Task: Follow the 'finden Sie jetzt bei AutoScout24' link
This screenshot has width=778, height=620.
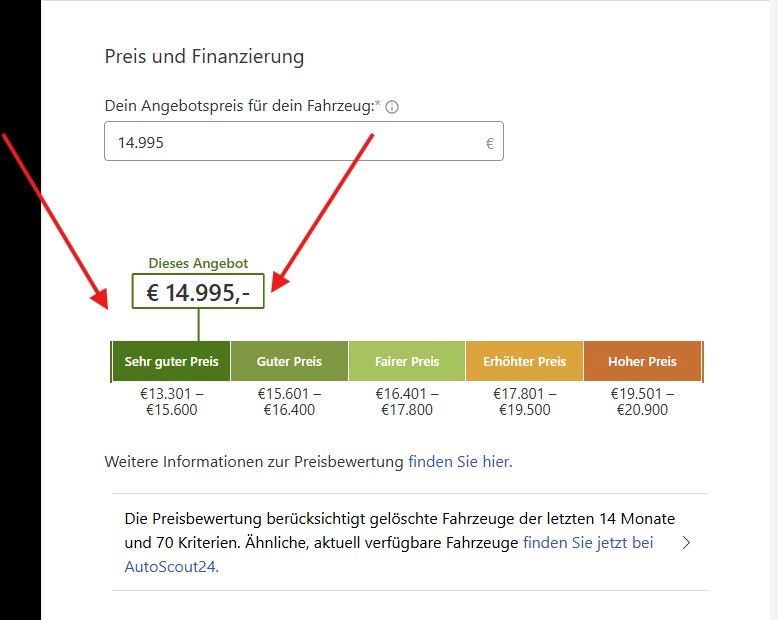Action: click(x=587, y=543)
